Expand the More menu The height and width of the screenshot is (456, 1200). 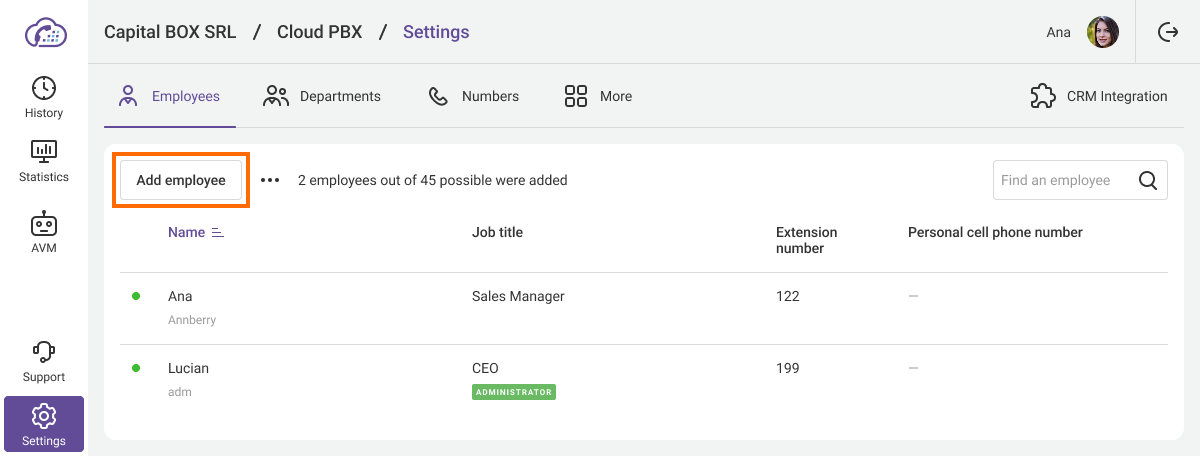(598, 97)
